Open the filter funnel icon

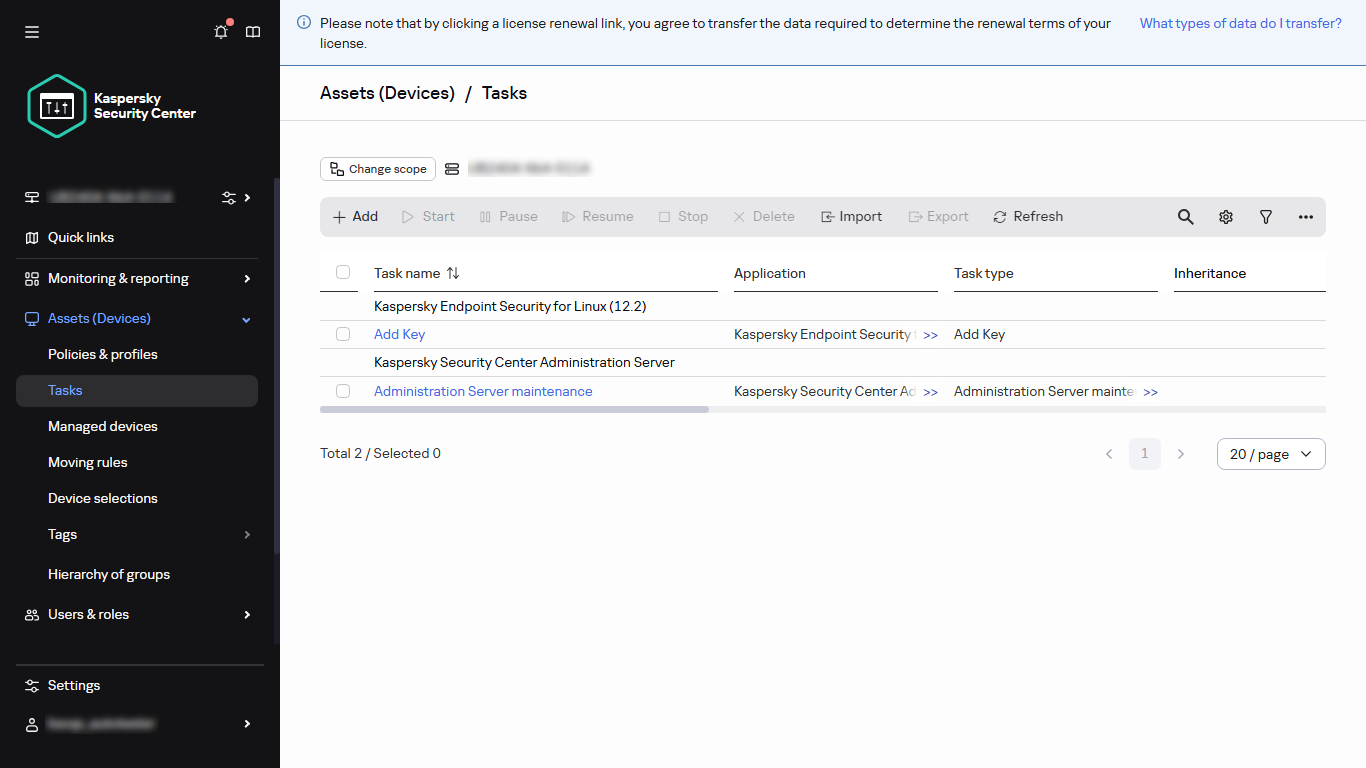pos(1265,217)
